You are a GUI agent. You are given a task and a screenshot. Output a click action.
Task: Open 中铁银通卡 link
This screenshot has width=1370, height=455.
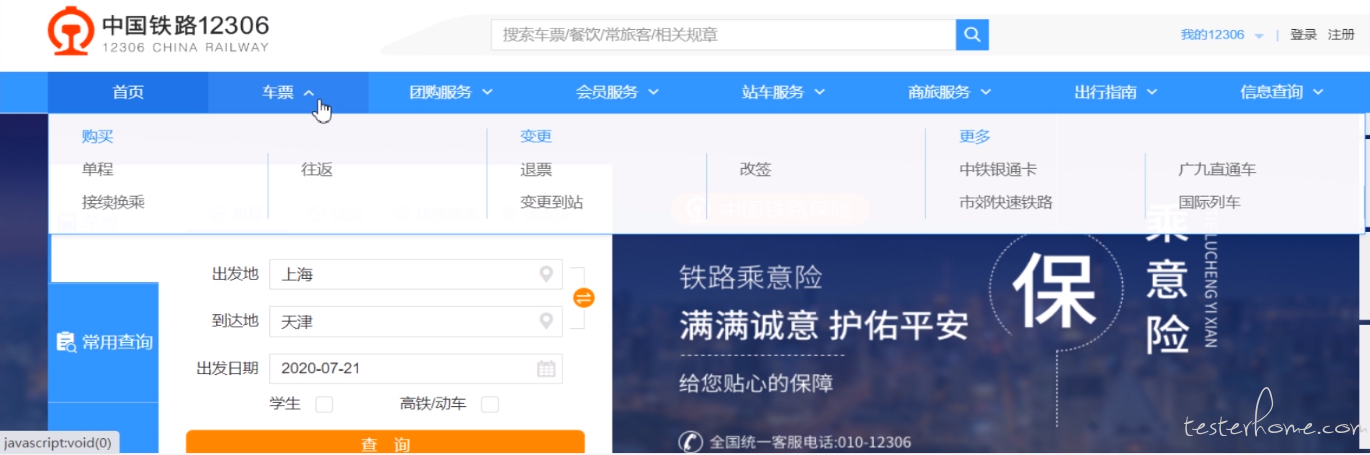coord(998,170)
